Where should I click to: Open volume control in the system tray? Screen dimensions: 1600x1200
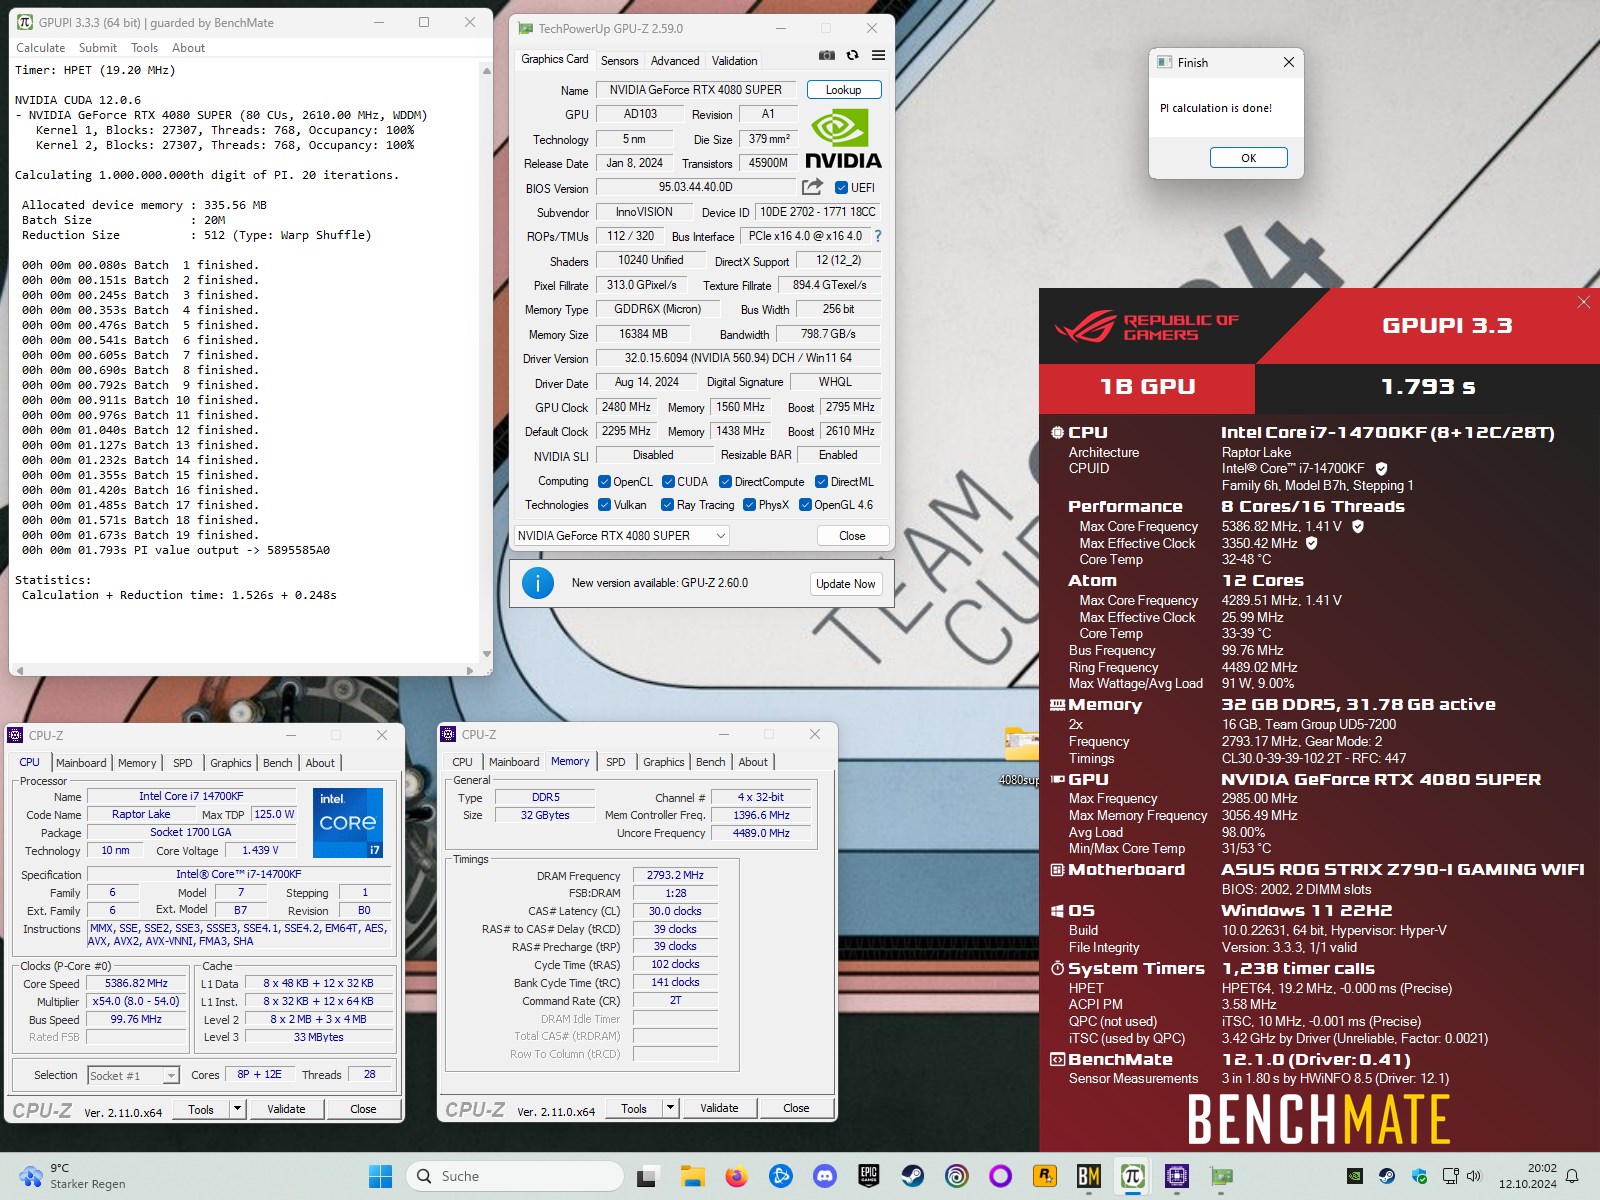tap(1474, 1176)
